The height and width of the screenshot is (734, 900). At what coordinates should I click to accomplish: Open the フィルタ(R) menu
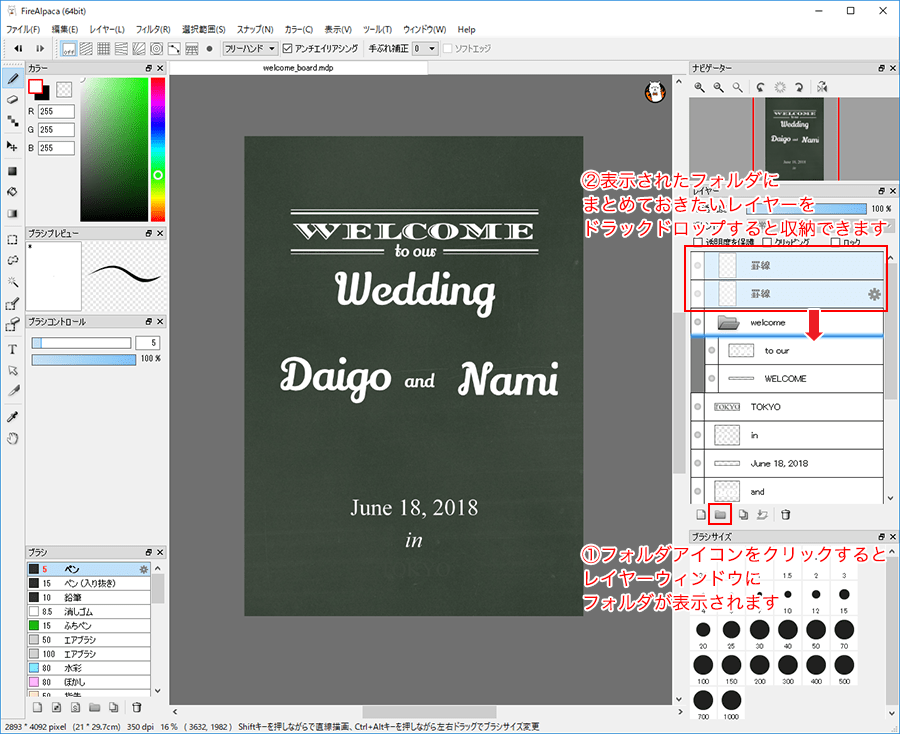click(x=152, y=30)
